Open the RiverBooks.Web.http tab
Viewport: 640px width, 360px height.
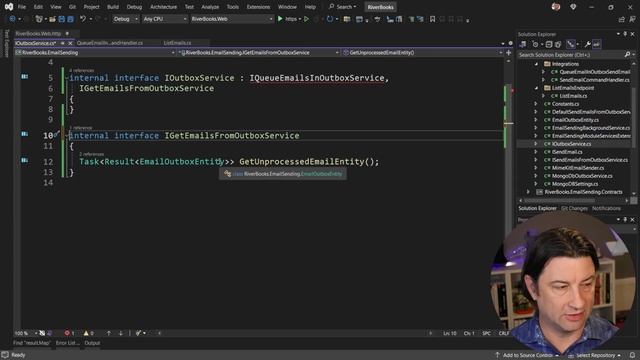38,33
